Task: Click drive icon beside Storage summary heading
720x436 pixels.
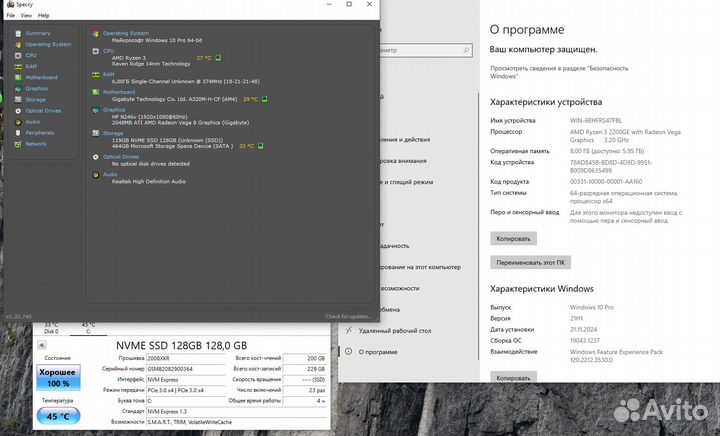Action: tap(96, 133)
